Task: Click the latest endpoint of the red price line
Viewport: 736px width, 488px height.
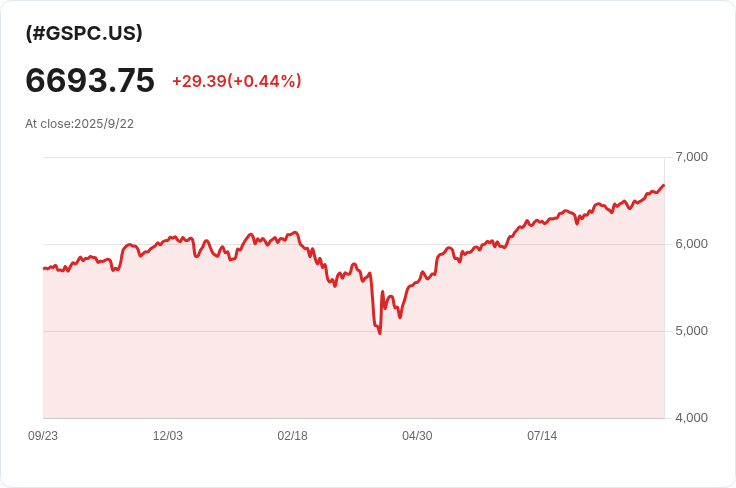Action: [663, 185]
